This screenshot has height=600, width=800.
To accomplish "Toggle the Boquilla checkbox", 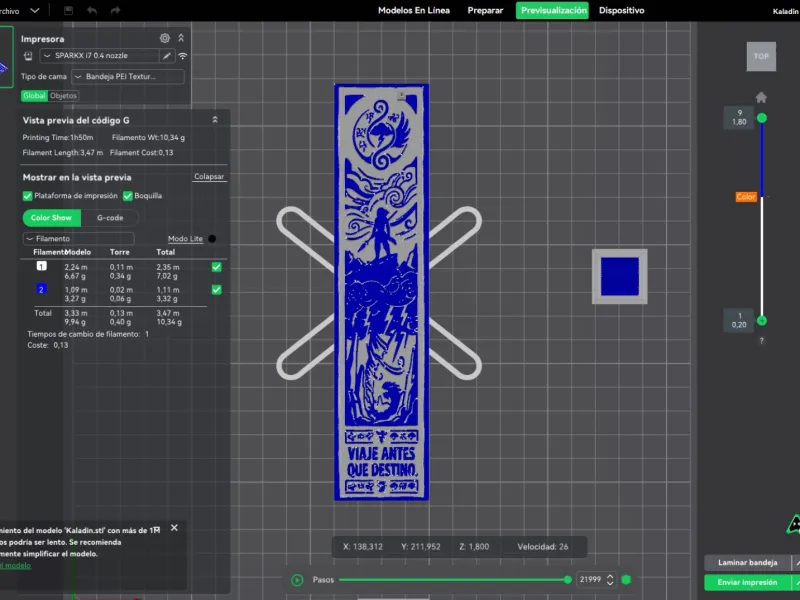I will coord(128,196).
